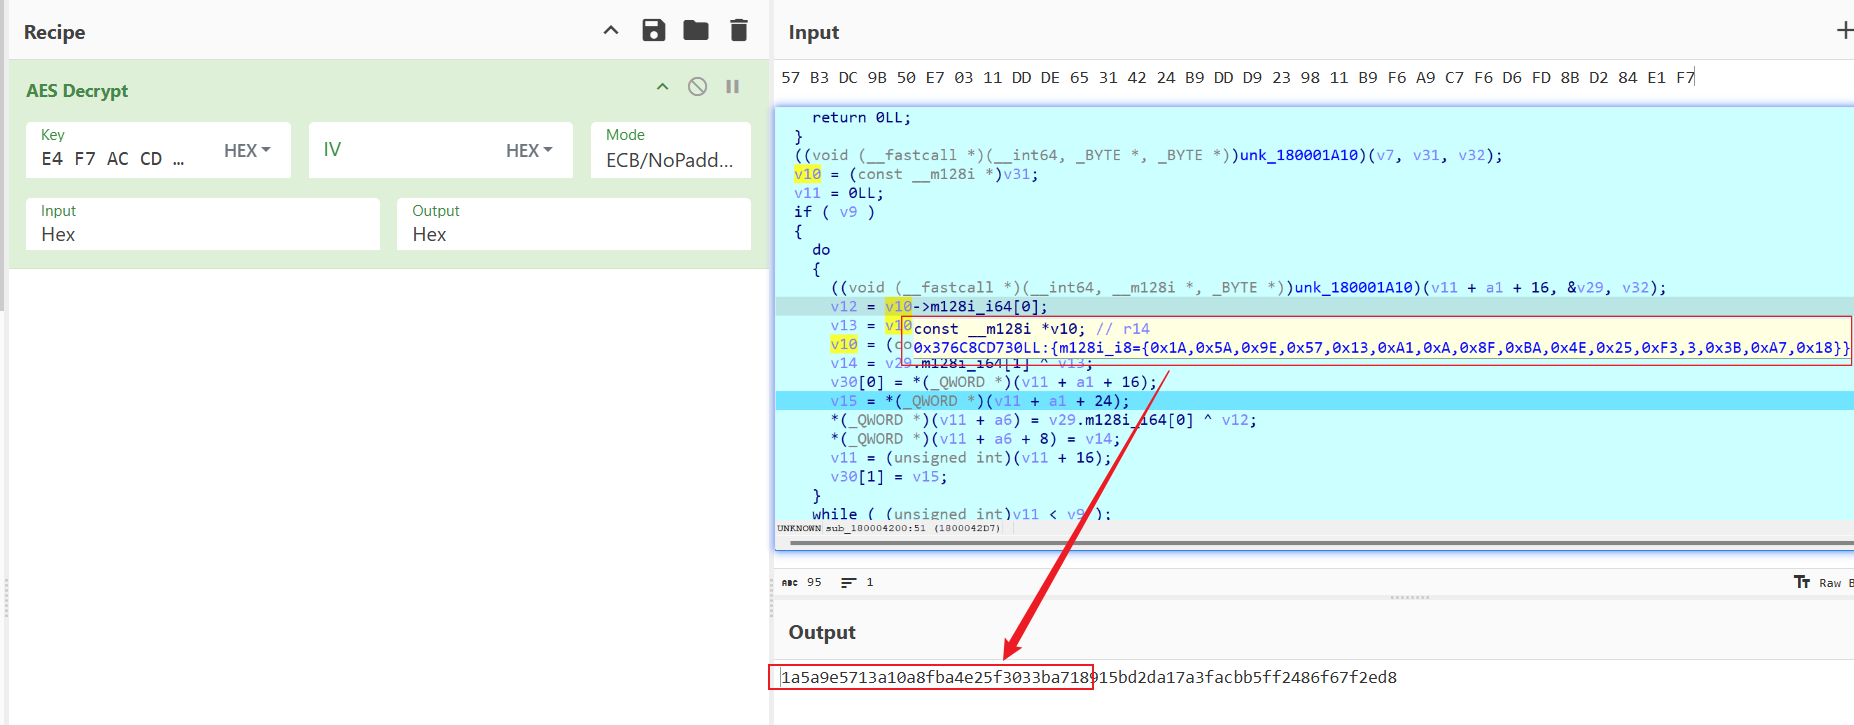Open the IV HEX format dropdown
The width and height of the screenshot is (1854, 725).
pyautogui.click(x=529, y=150)
